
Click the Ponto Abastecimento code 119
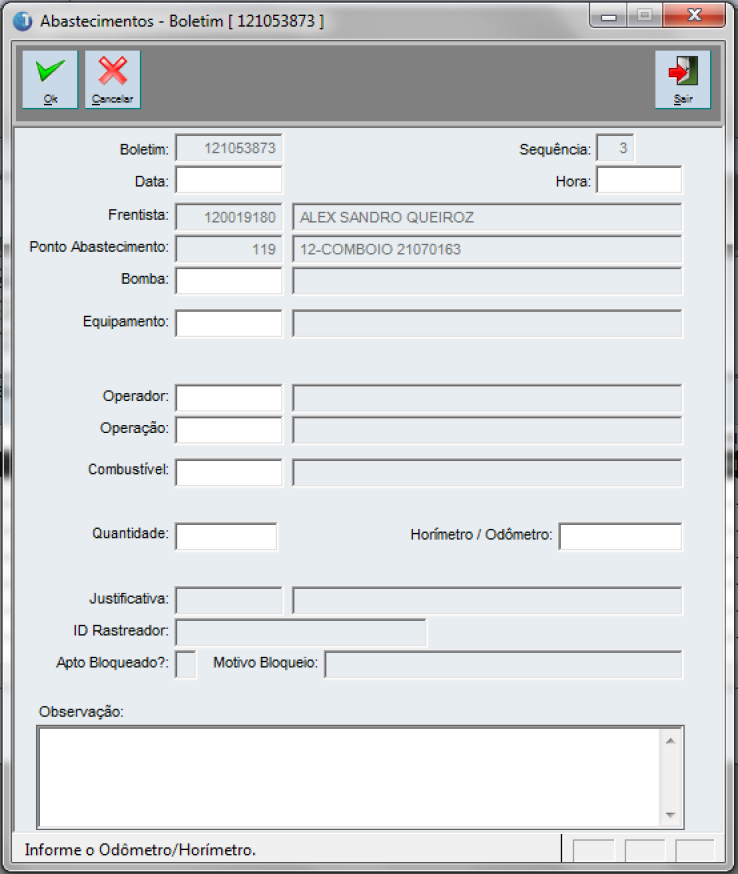[x=229, y=249]
